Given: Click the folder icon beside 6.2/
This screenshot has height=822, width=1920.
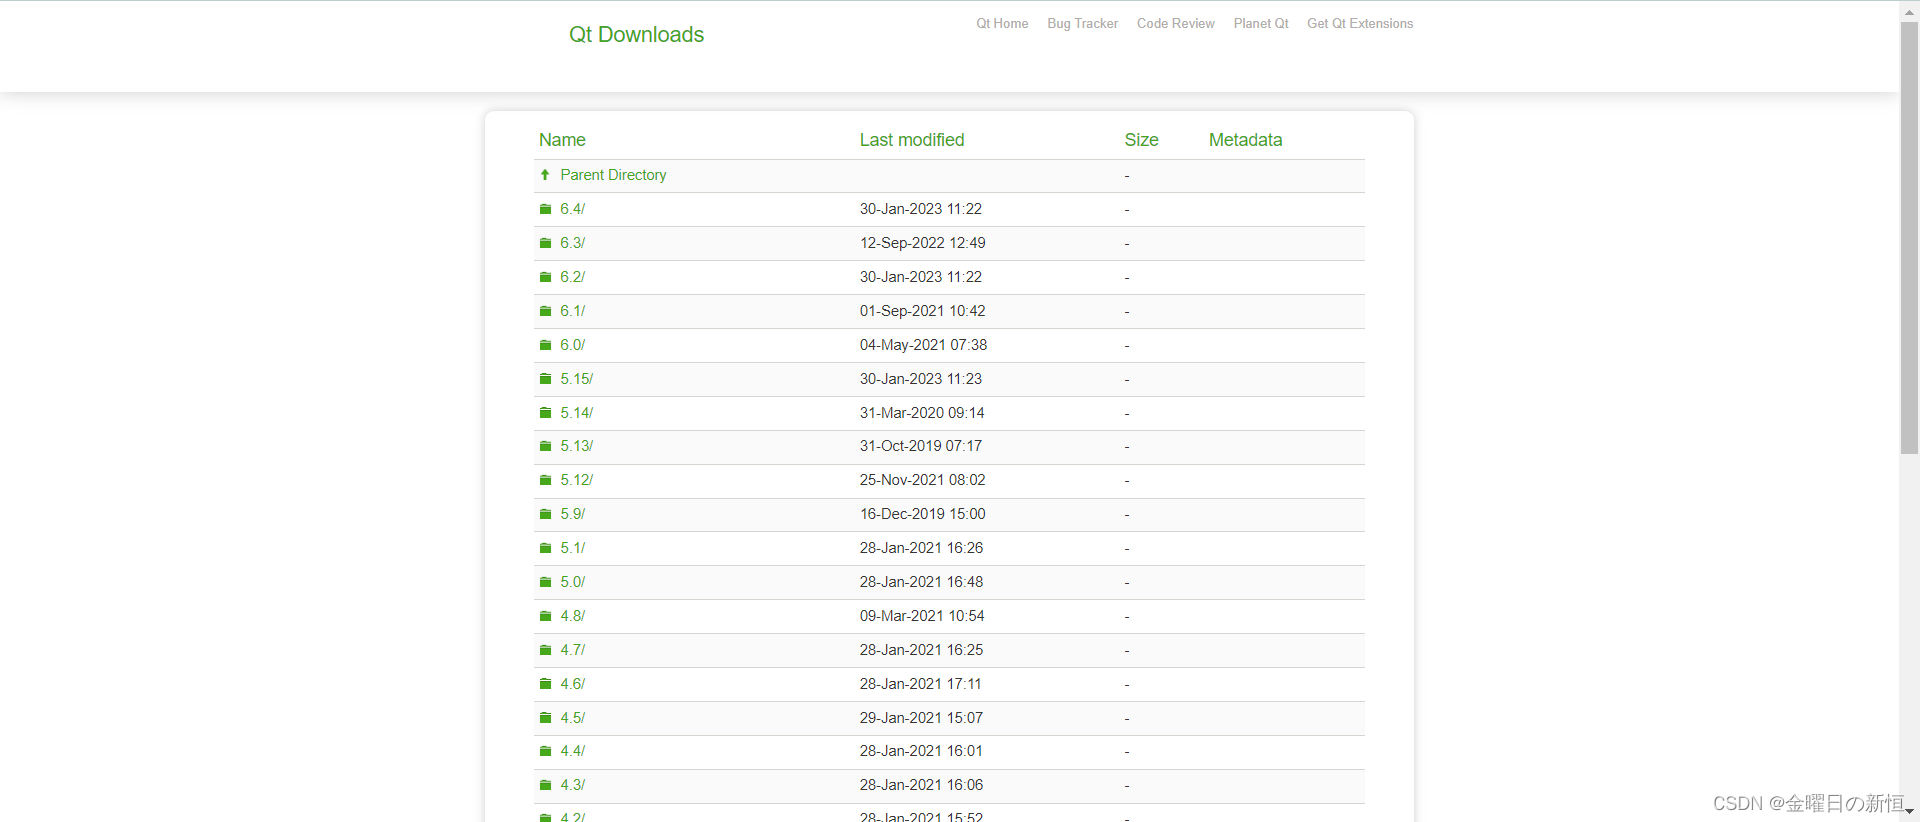Looking at the screenshot, I should [x=545, y=277].
